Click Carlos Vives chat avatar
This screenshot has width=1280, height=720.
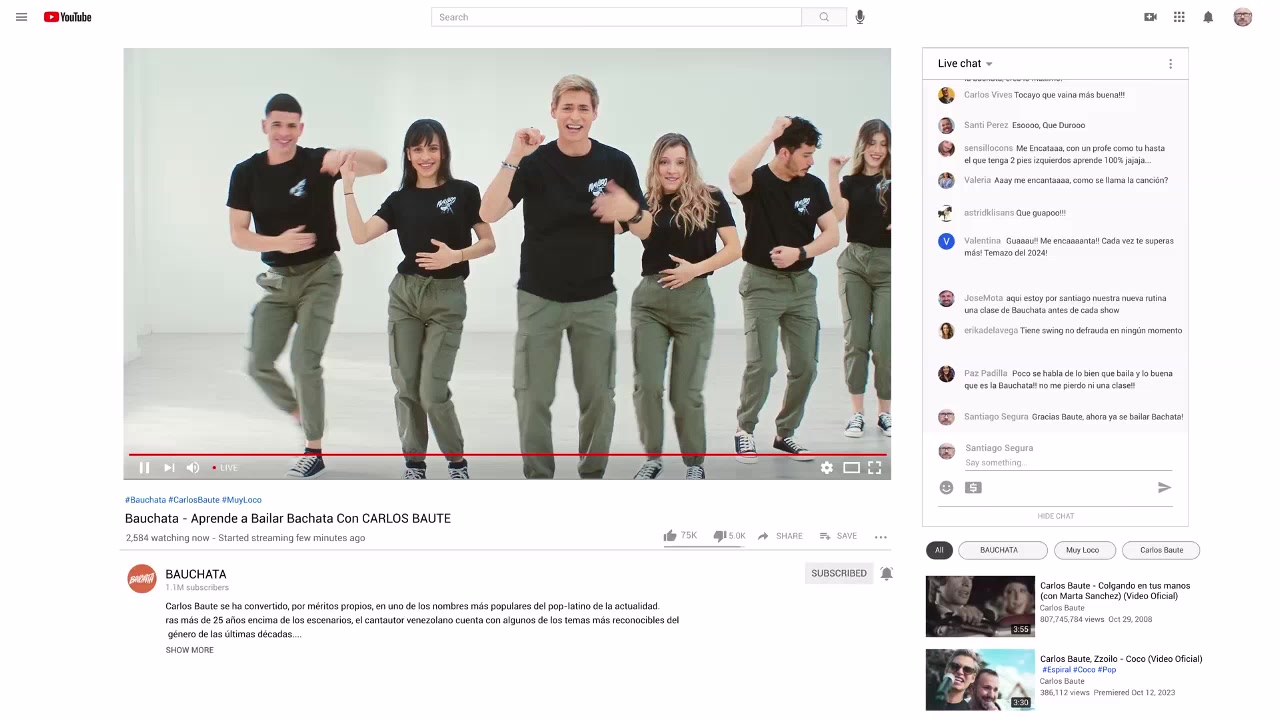tap(946, 95)
